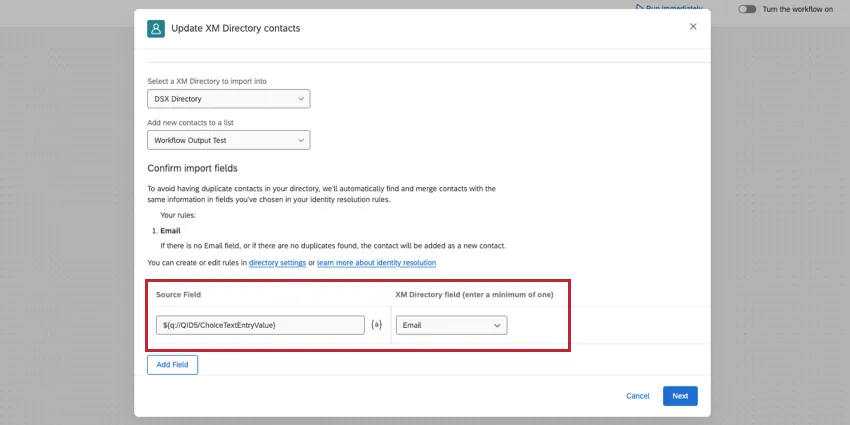Click the Source Field text input
850x425 pixels.
click(260, 325)
